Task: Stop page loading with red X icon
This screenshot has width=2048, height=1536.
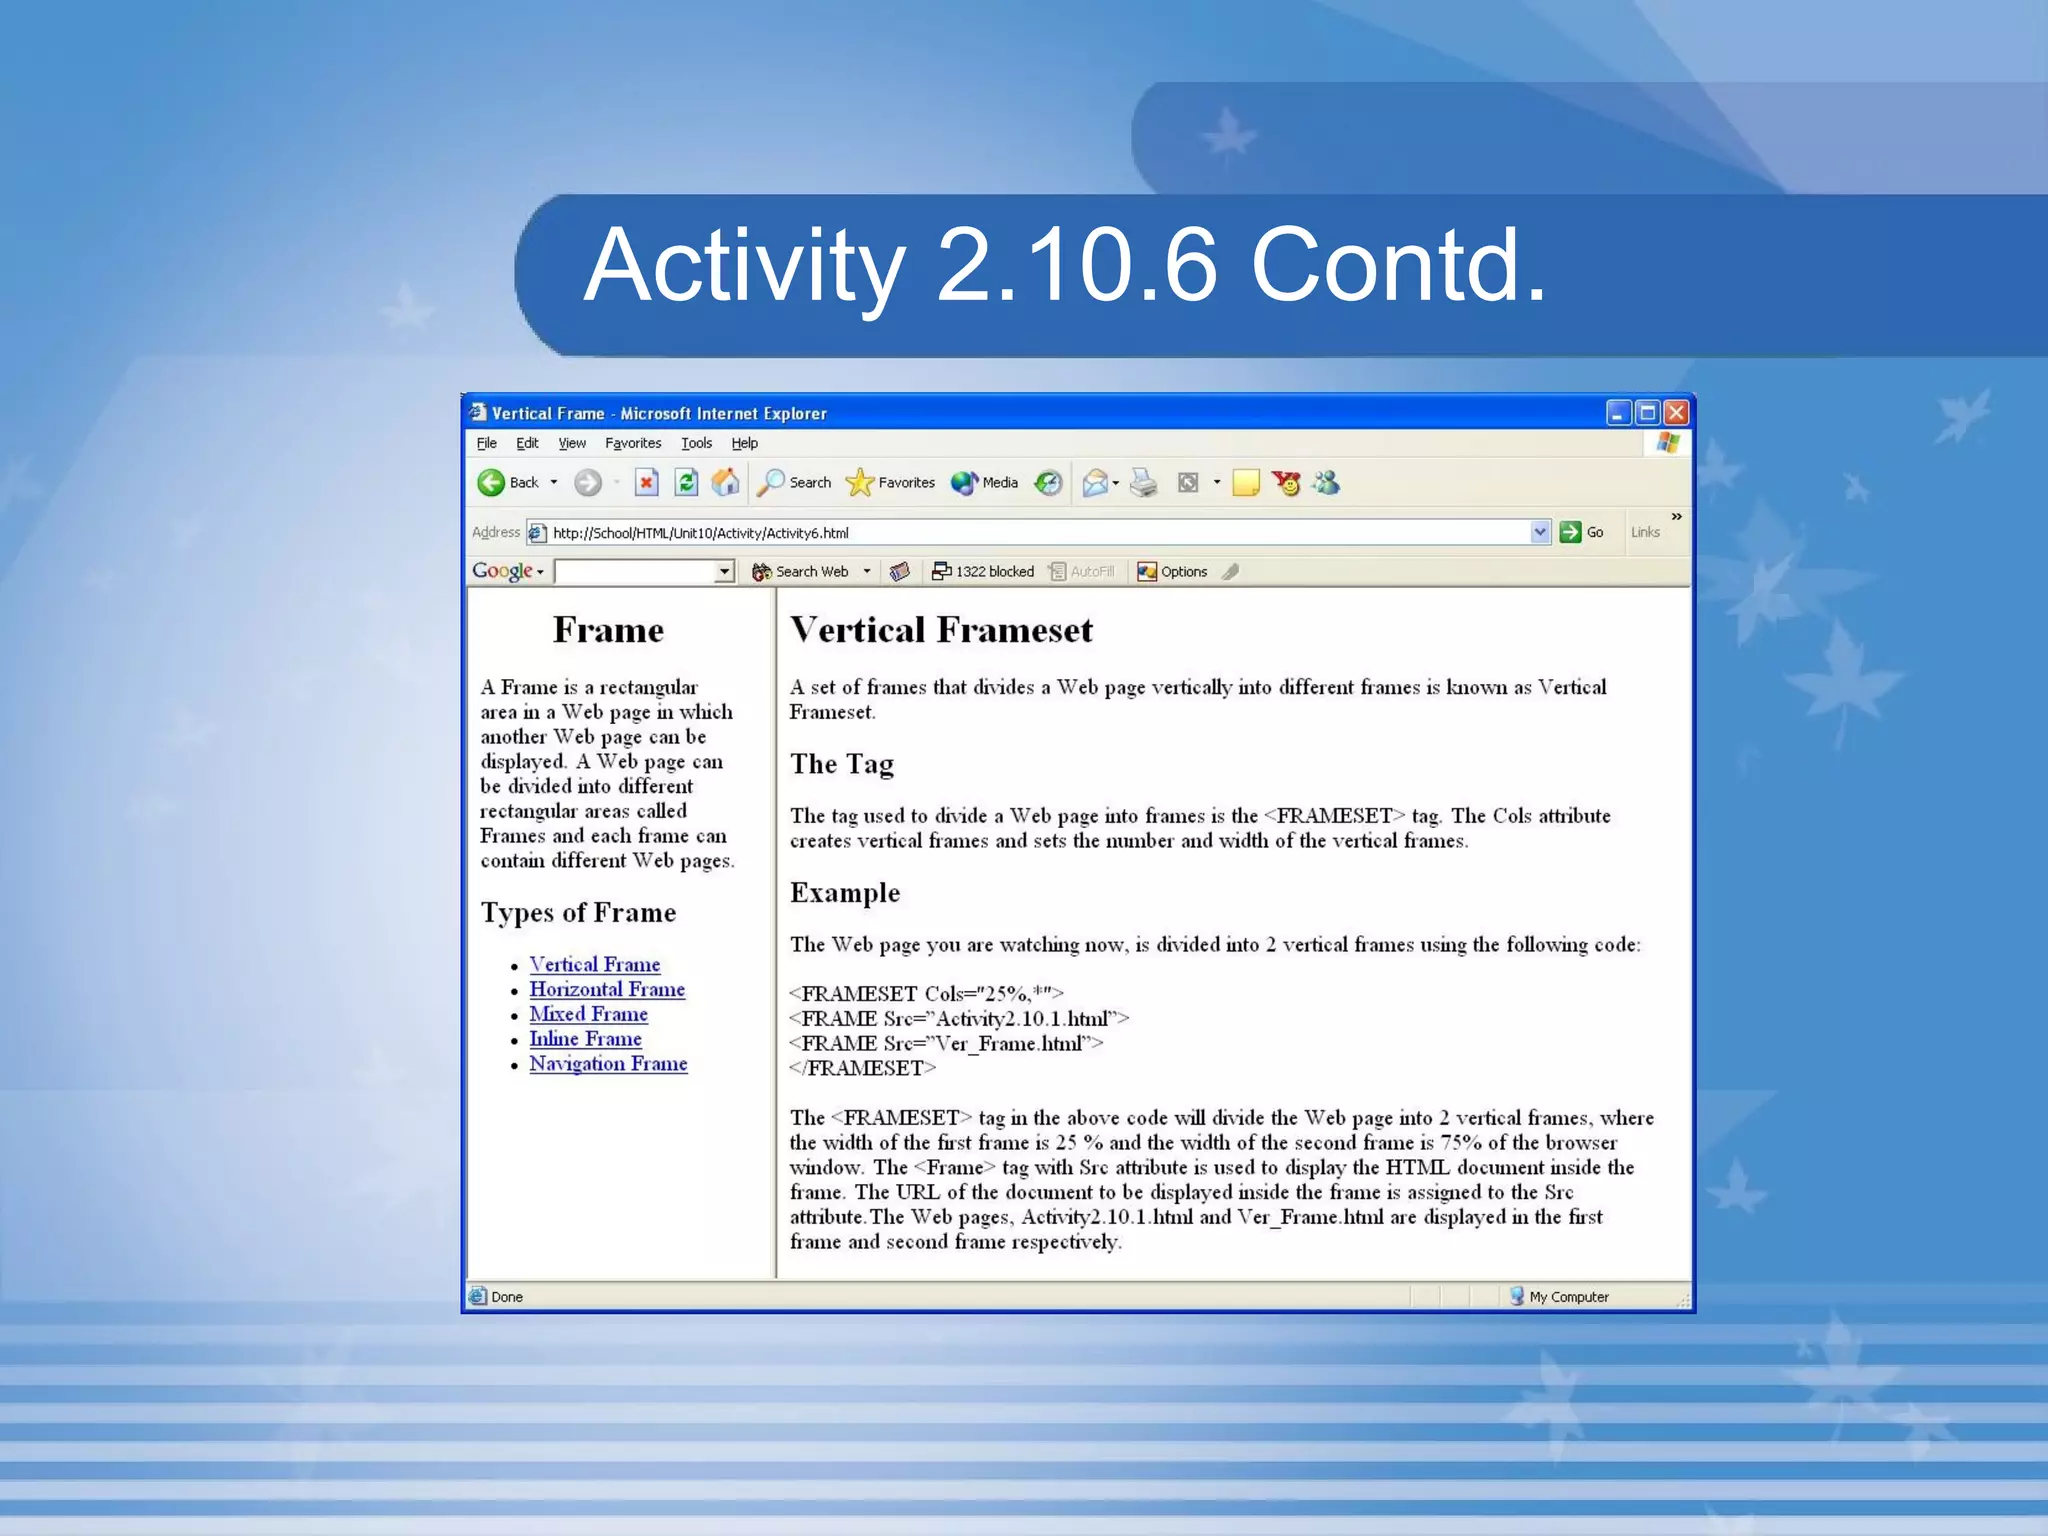Action: (647, 483)
